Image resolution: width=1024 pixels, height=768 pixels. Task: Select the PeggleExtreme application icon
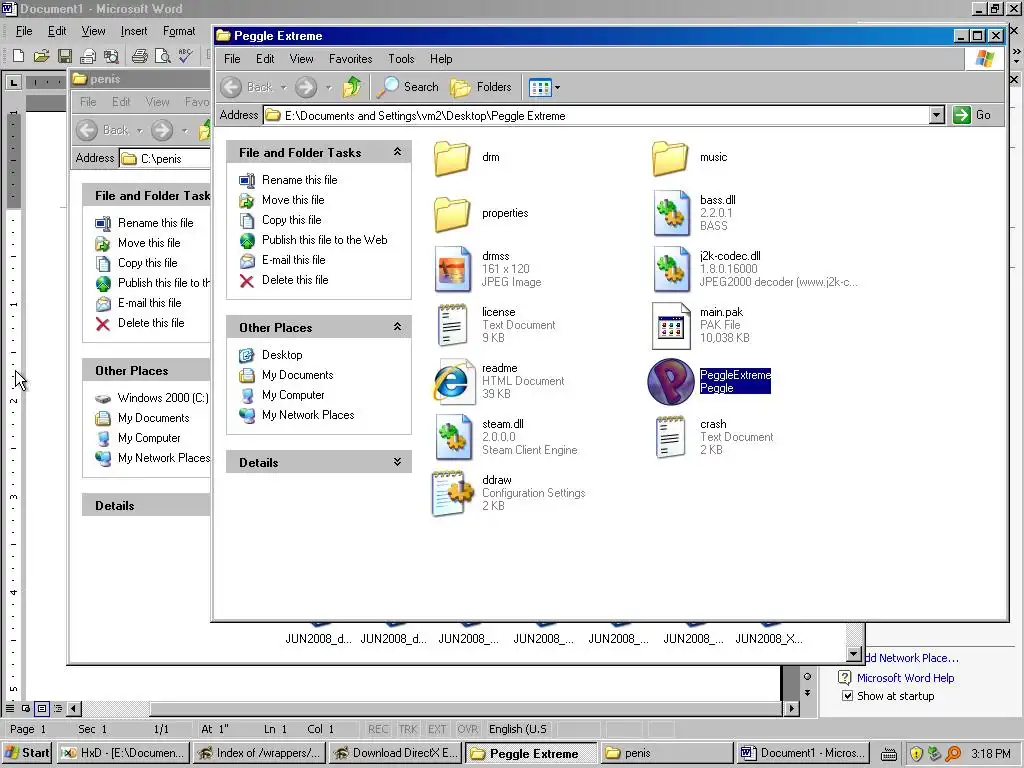pyautogui.click(x=671, y=381)
